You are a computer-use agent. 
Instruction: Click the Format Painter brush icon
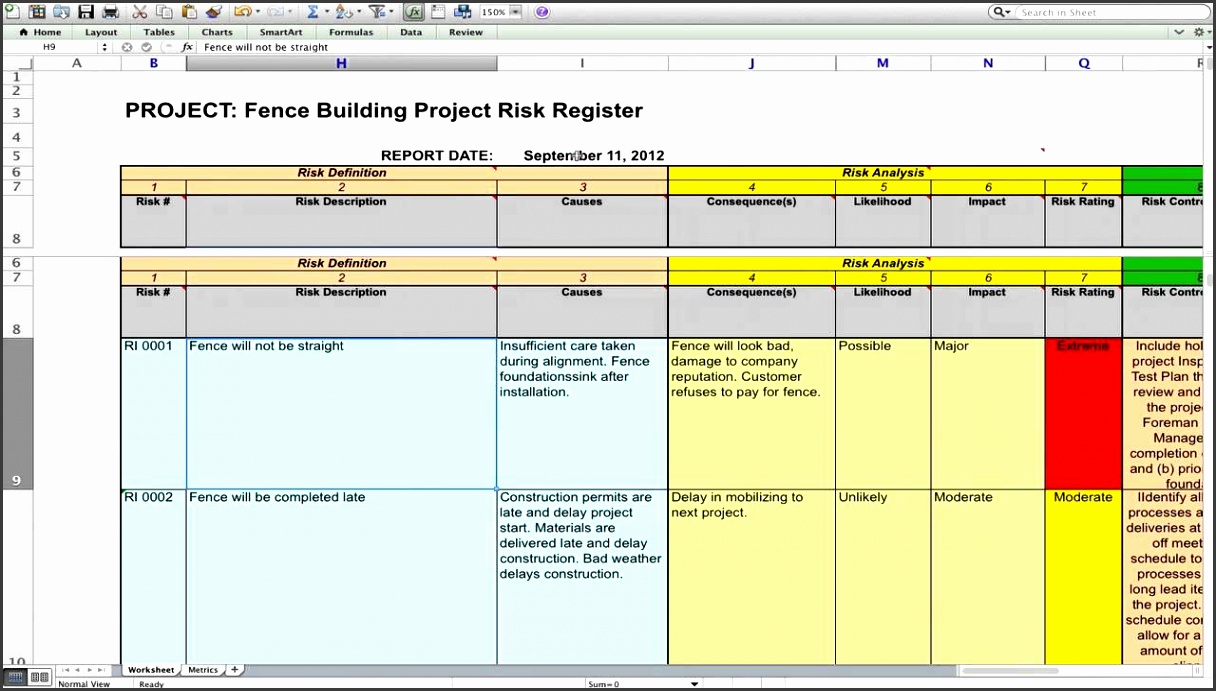[213, 11]
